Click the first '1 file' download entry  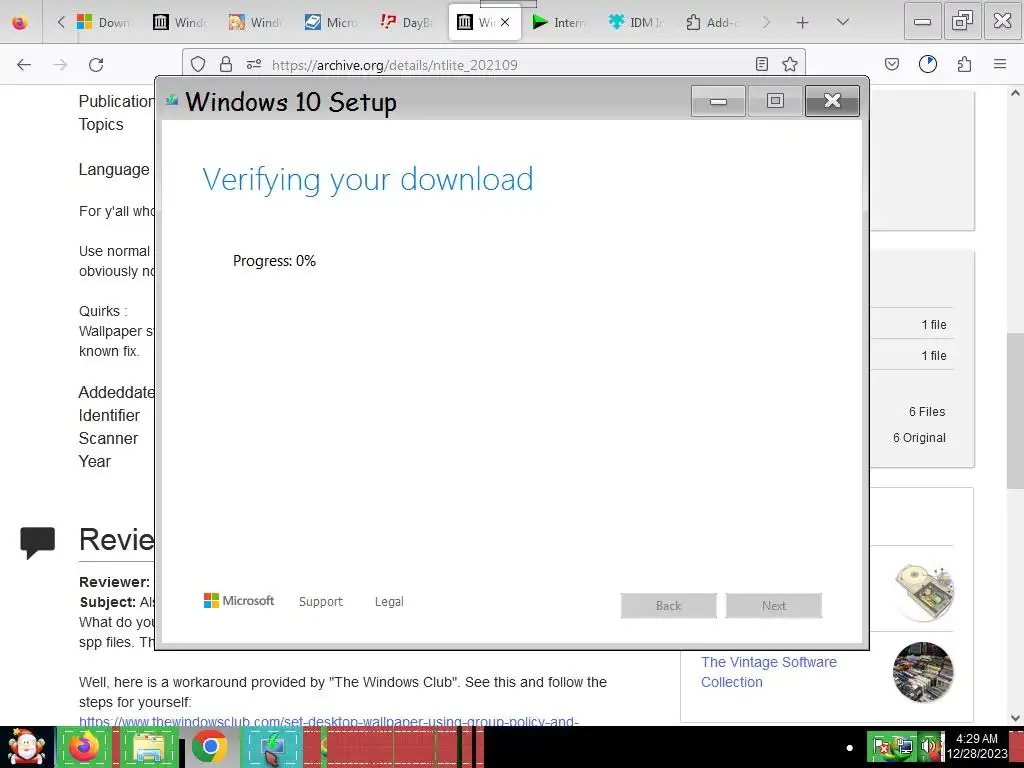coord(934,325)
